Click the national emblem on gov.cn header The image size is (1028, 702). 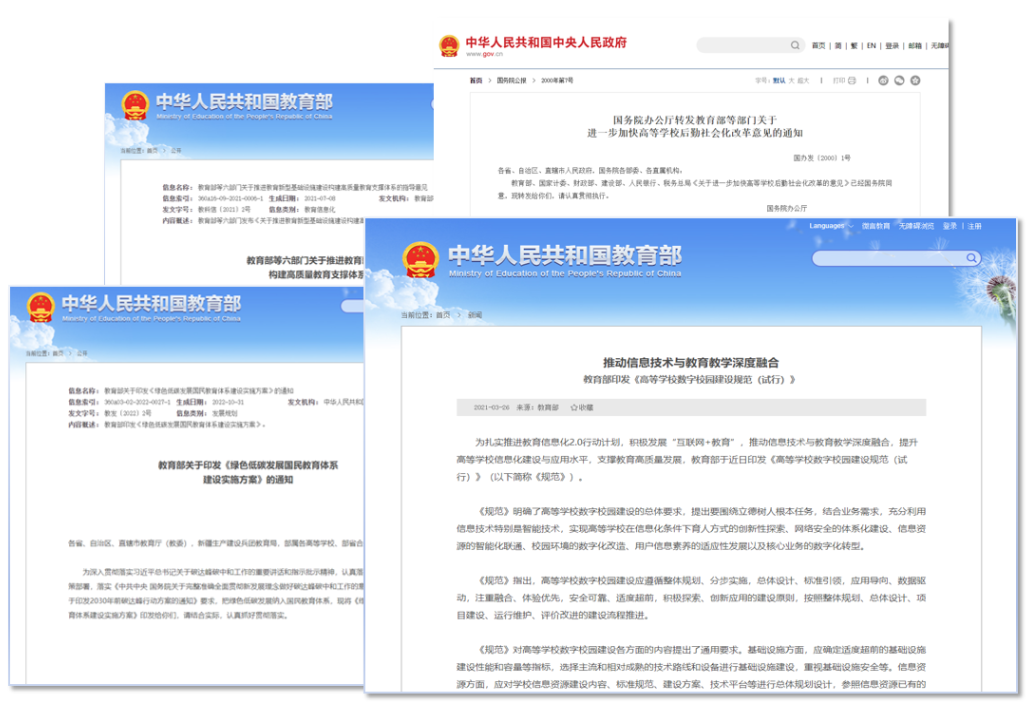(x=449, y=46)
